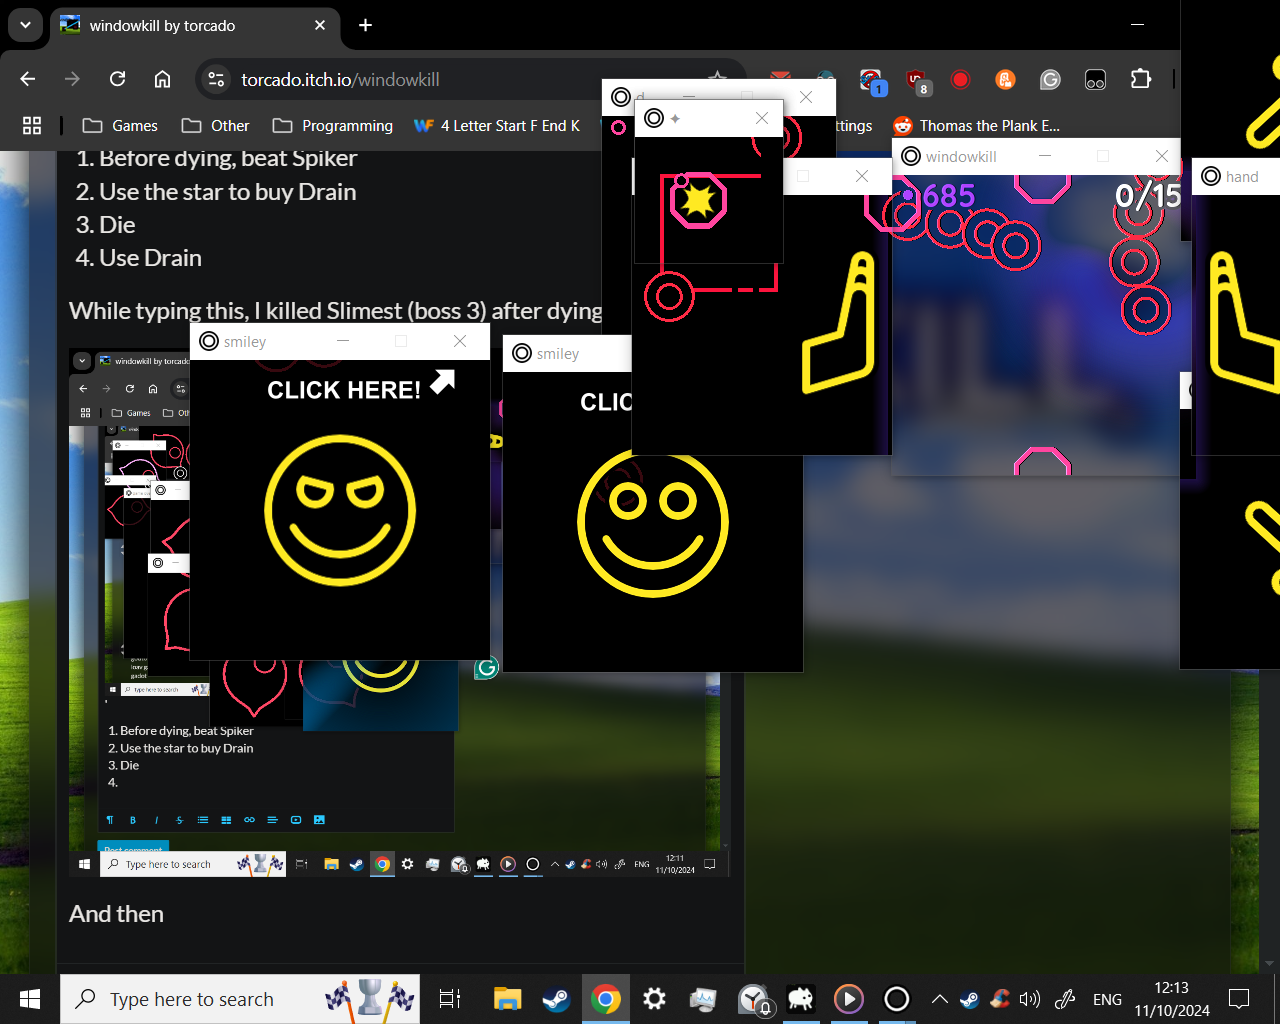
Task: Click the Grammarly badge below the embedded screenshot
Action: 486,667
